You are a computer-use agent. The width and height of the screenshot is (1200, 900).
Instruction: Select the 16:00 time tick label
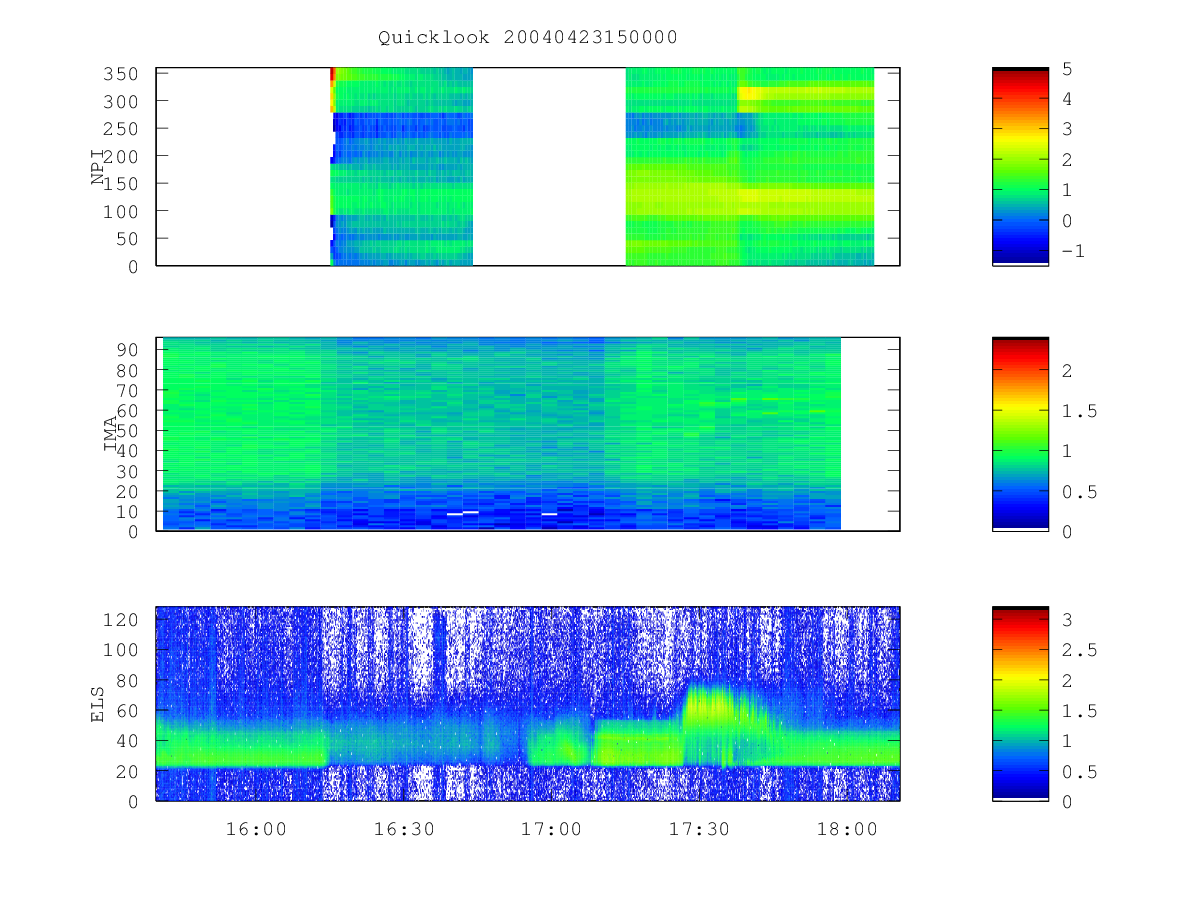coord(257,830)
